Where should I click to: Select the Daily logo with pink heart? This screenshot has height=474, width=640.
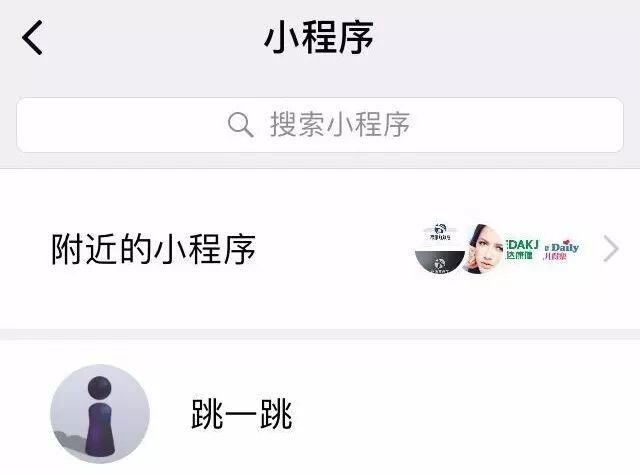point(561,249)
